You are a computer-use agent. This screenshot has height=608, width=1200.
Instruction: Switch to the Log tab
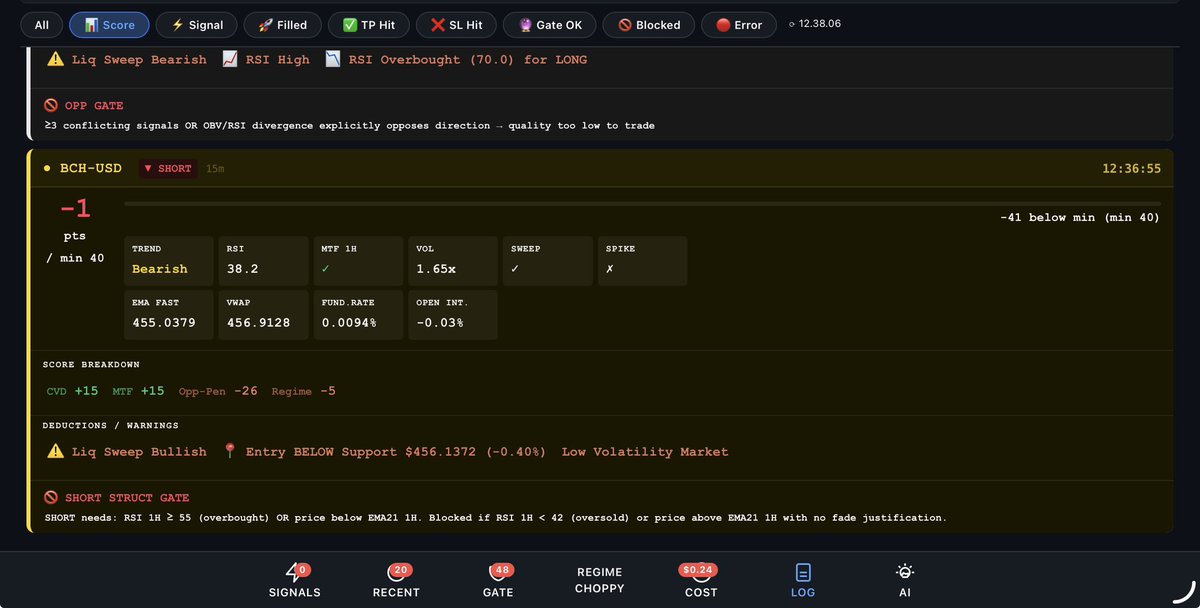803,580
